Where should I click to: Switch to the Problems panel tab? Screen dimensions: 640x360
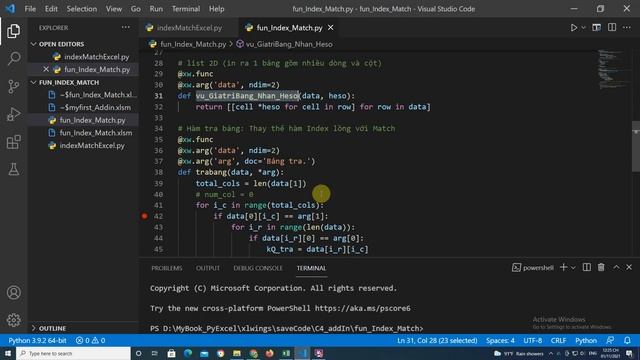pos(167,268)
